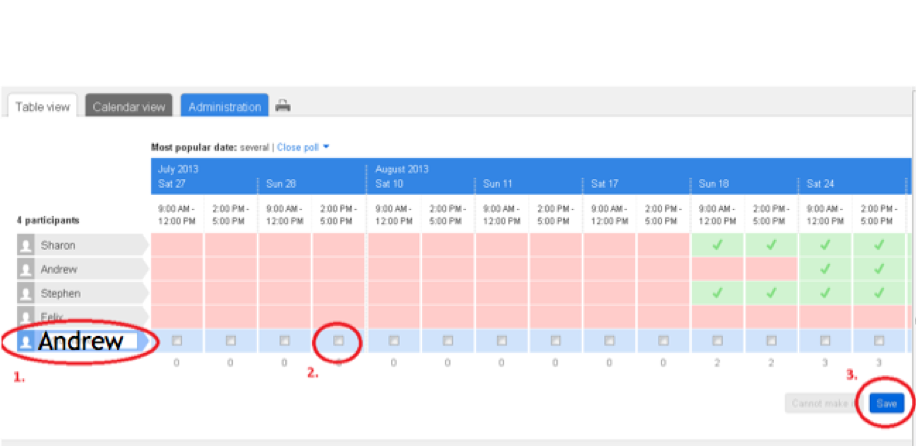
Task: Click Stephen's green checkmark for Sun 18 afternoon
Action: pos(771,293)
